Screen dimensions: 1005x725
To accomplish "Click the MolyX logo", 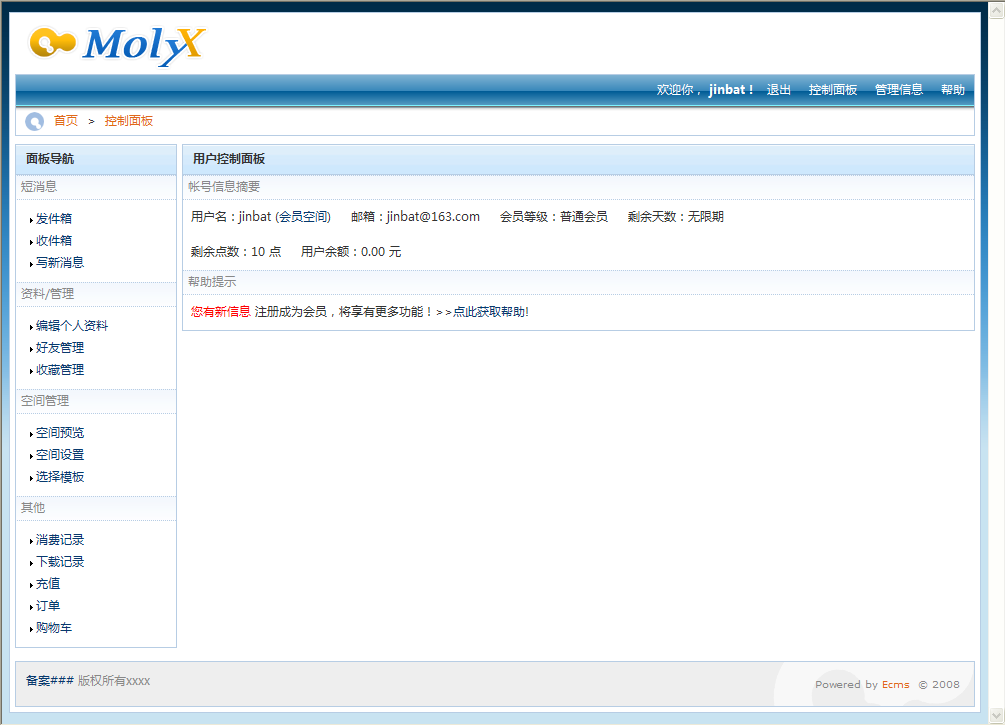I will [x=116, y=44].
